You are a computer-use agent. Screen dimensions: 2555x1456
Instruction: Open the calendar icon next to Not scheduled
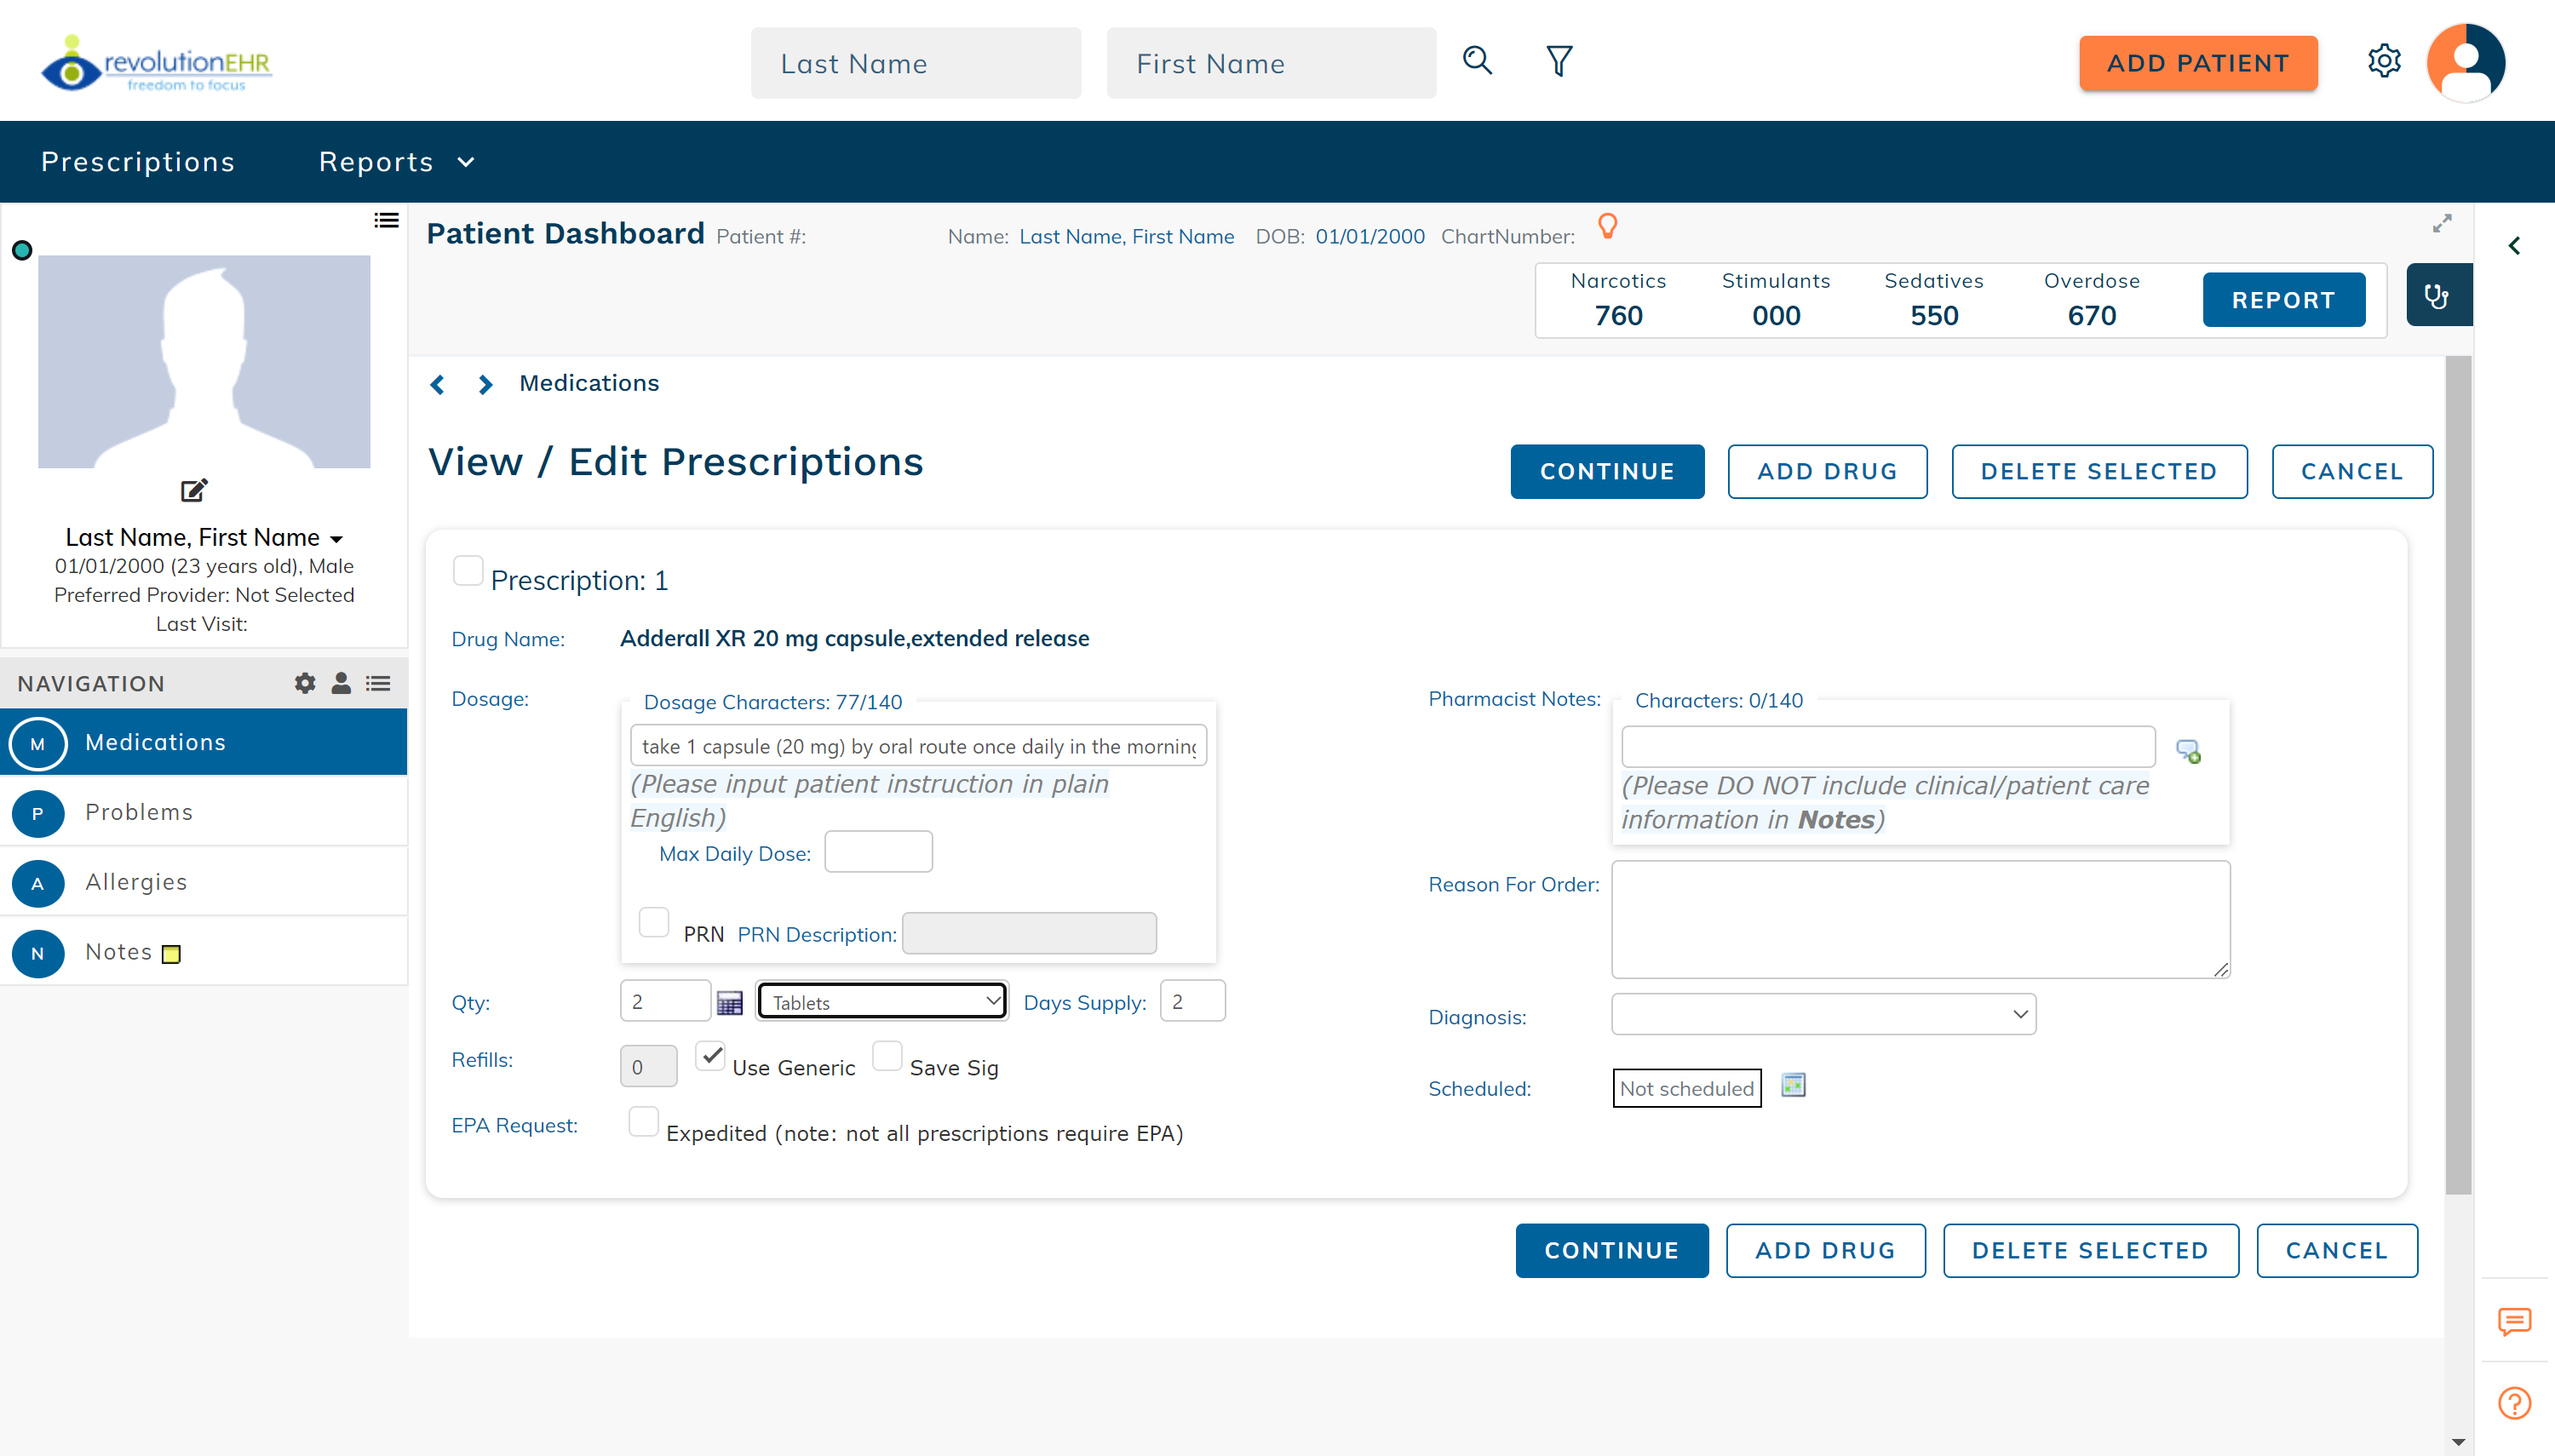pos(1792,1084)
